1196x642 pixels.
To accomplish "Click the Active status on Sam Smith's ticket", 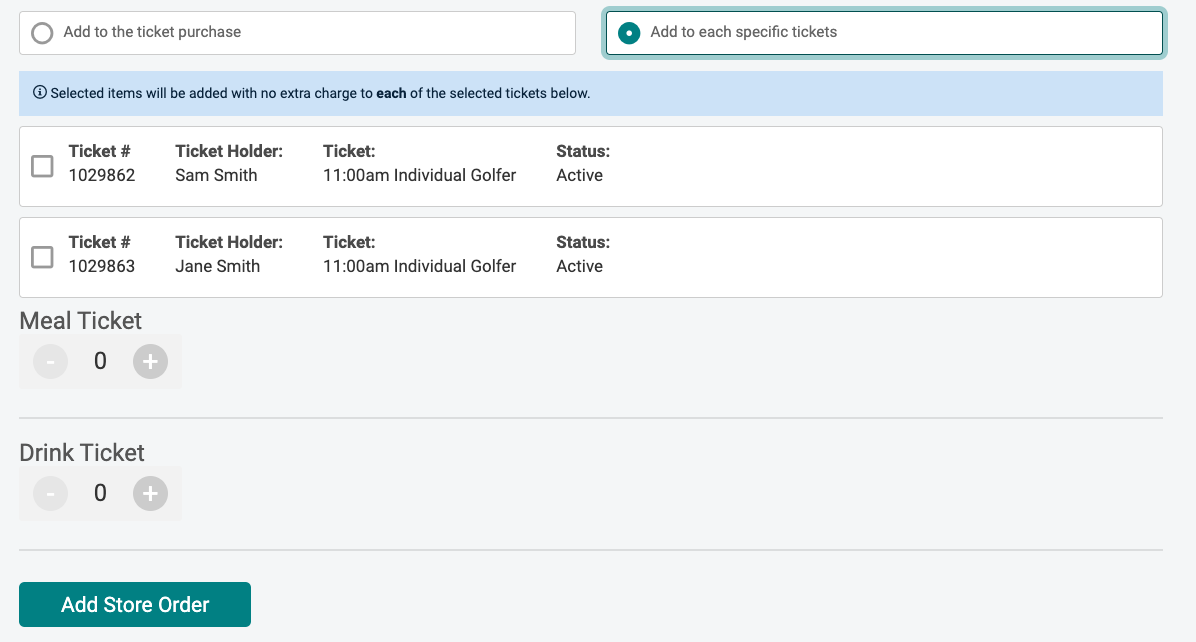I will (x=580, y=175).
